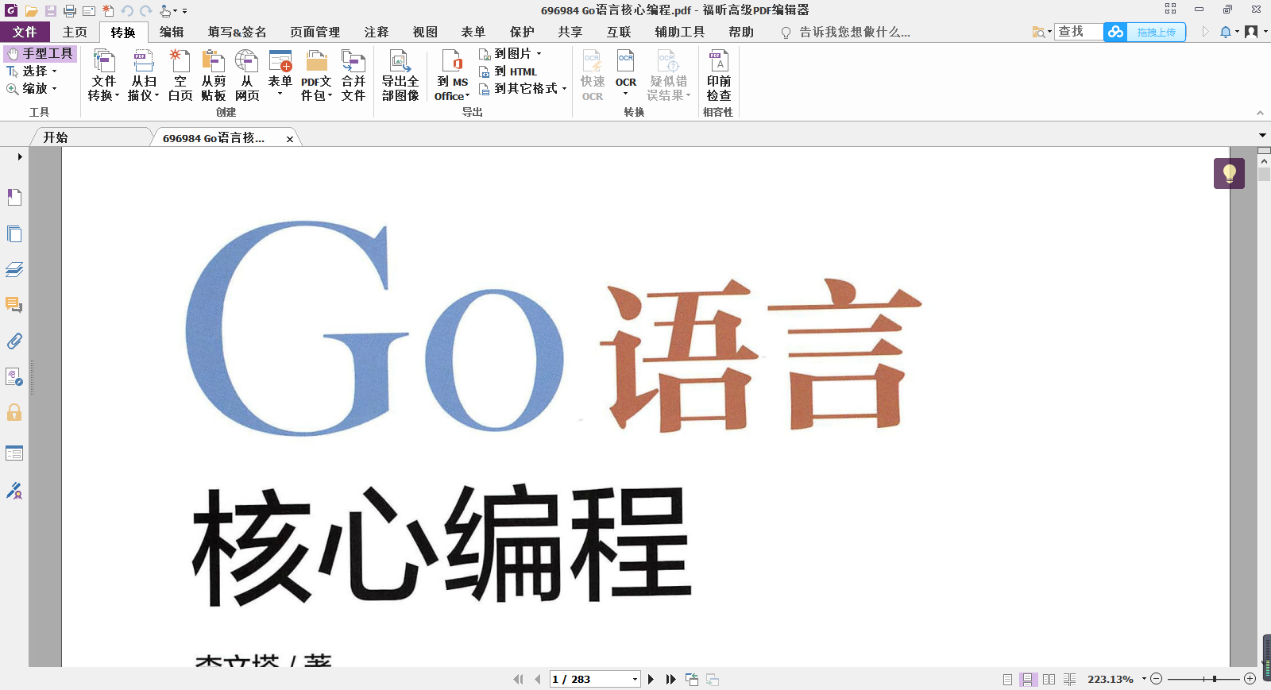Expand the OCR dropdown arrow

point(626,93)
